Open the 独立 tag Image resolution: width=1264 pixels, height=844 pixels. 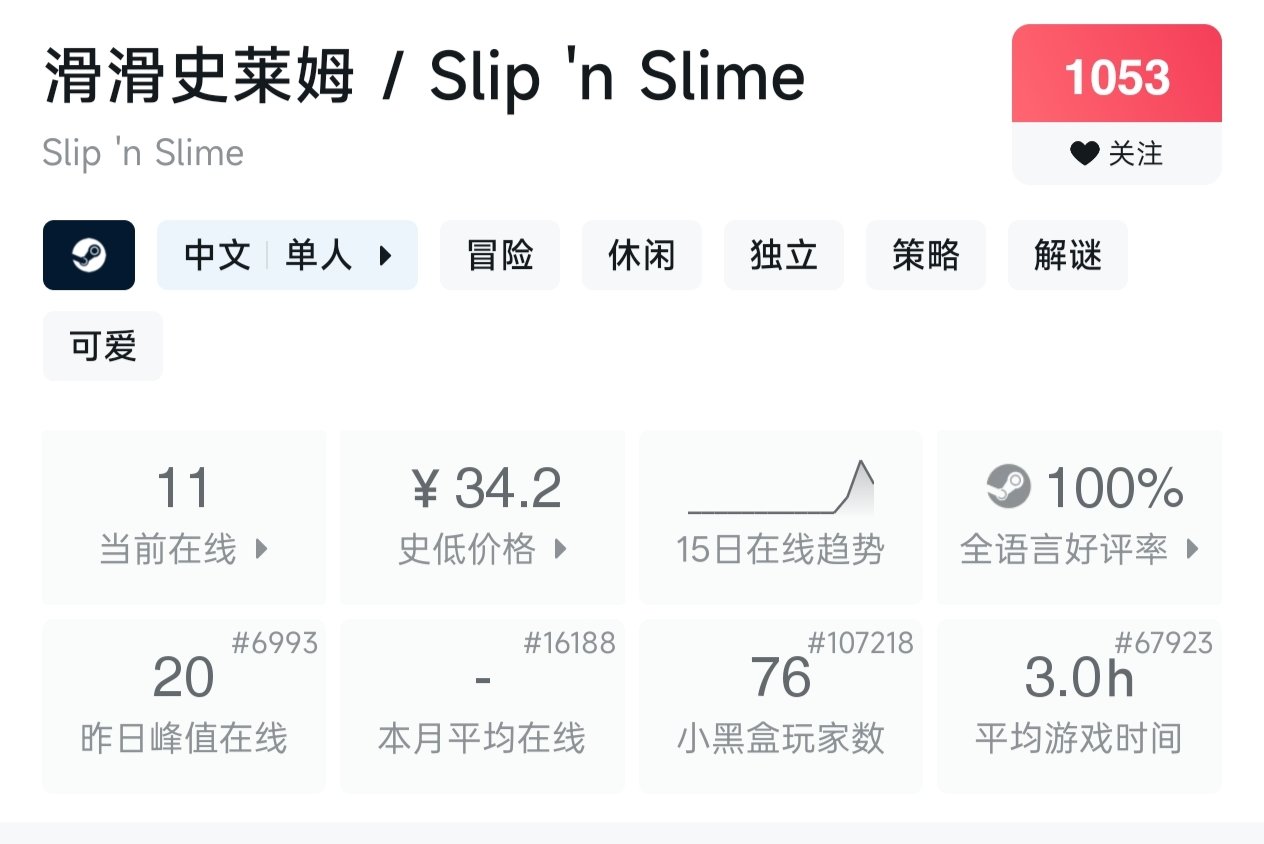tap(784, 255)
